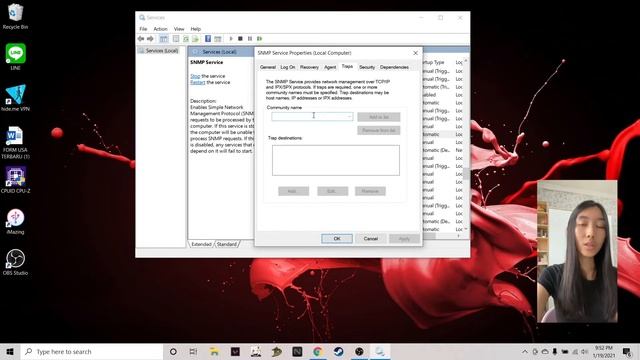Click the Add button under Trap destinations

293,191
